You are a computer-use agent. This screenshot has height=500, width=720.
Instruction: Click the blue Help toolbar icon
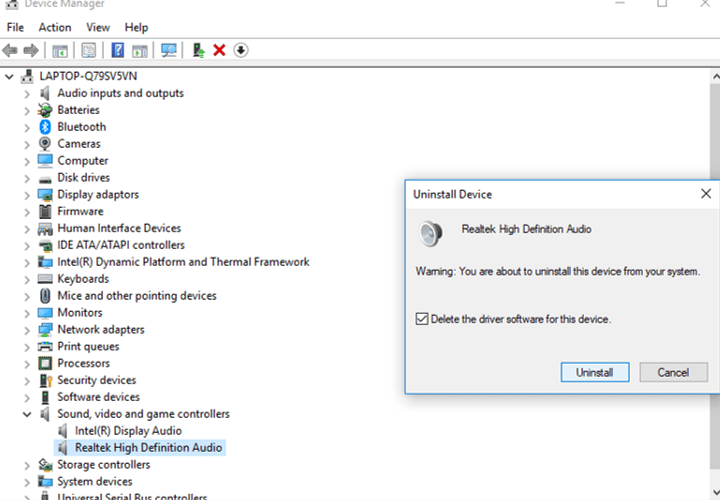coord(118,50)
